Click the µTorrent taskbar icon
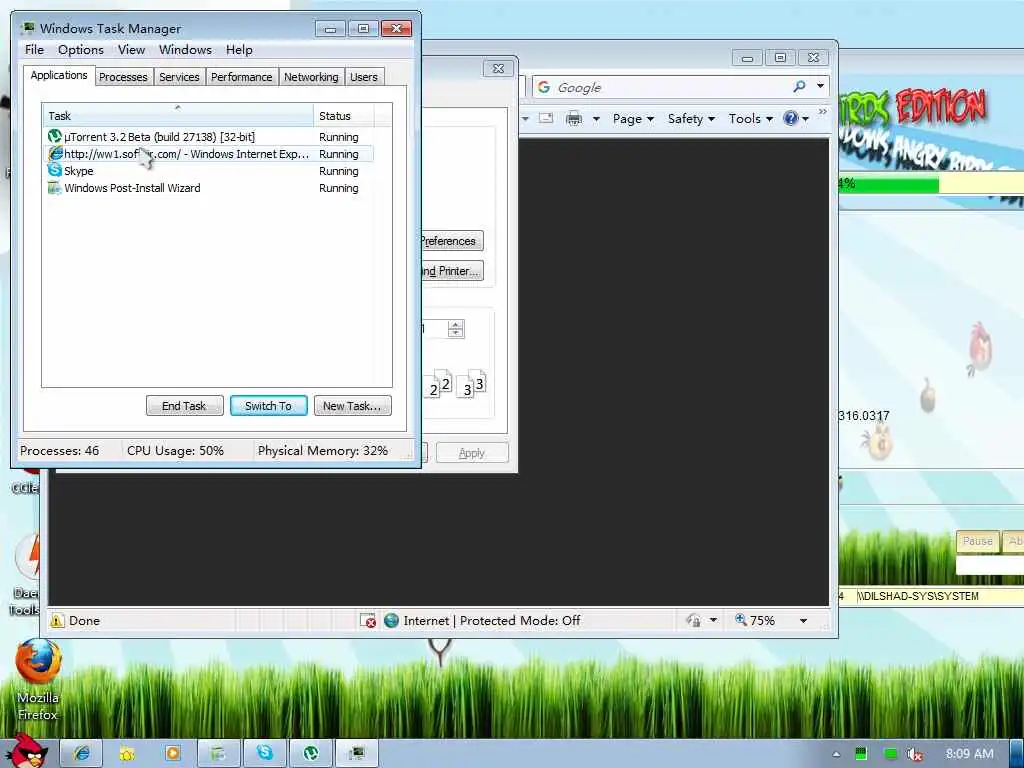 311,753
